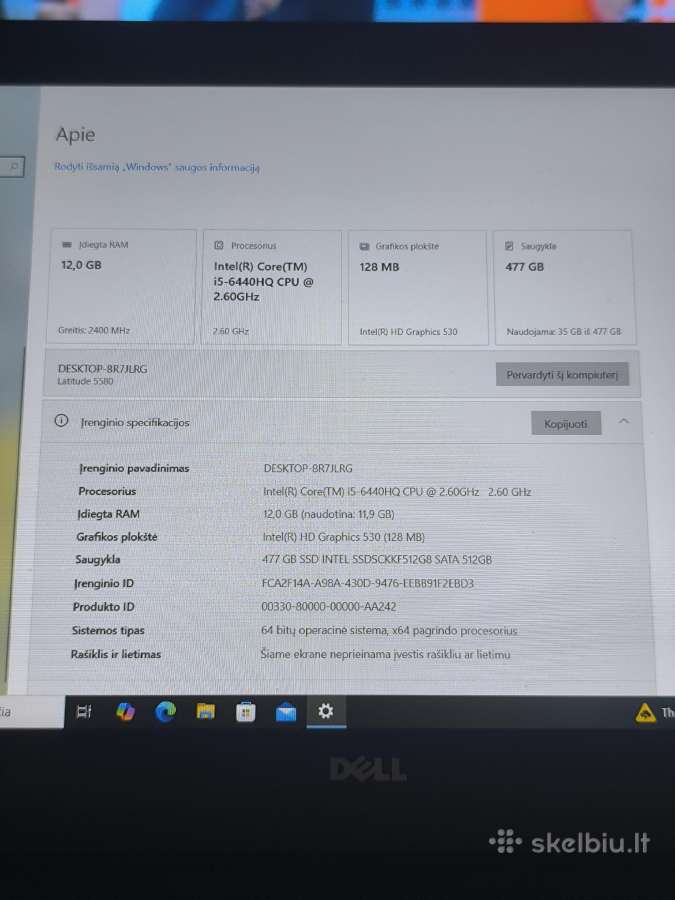Click the search icon in the settings sidebar
The image size is (675, 900).
pyautogui.click(x=14, y=167)
